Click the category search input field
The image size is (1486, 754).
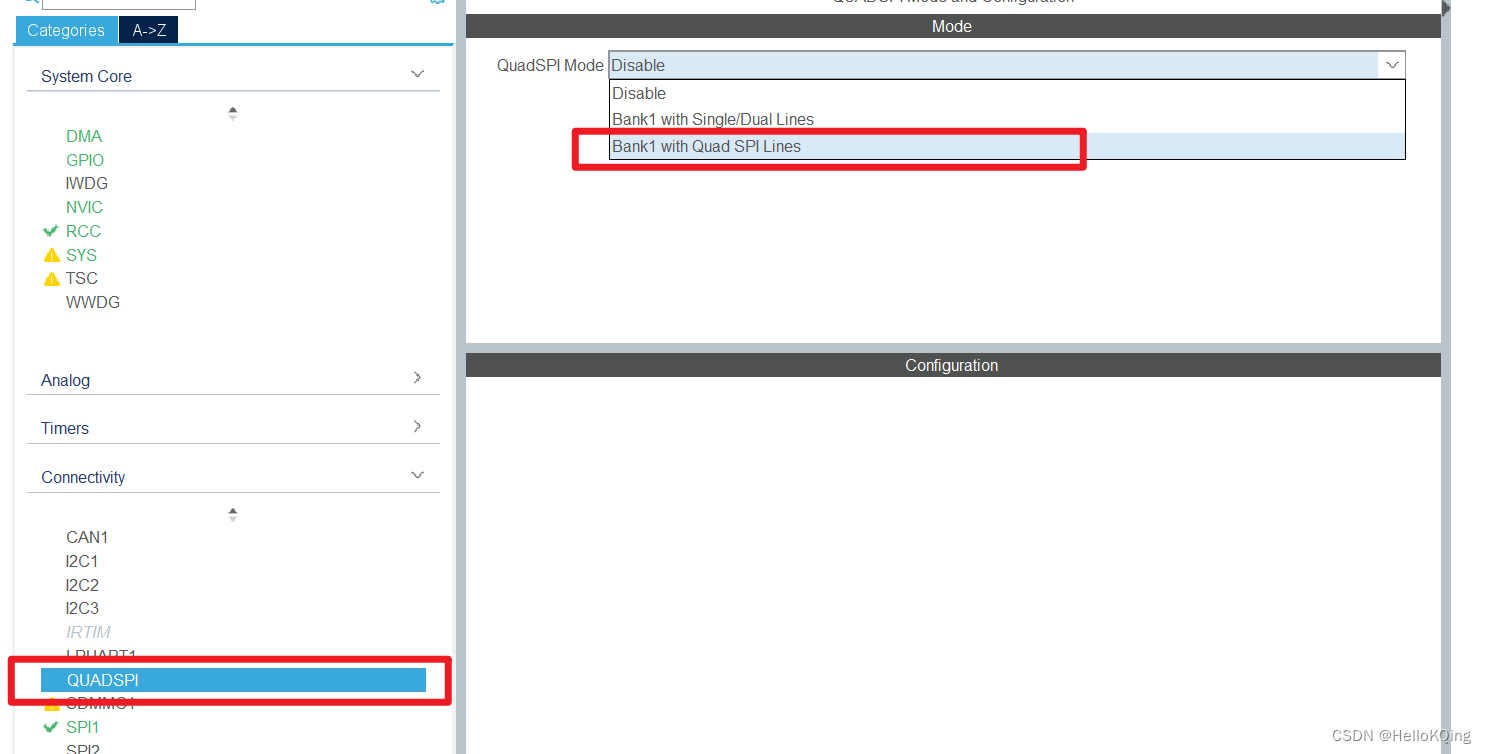[119, 3]
